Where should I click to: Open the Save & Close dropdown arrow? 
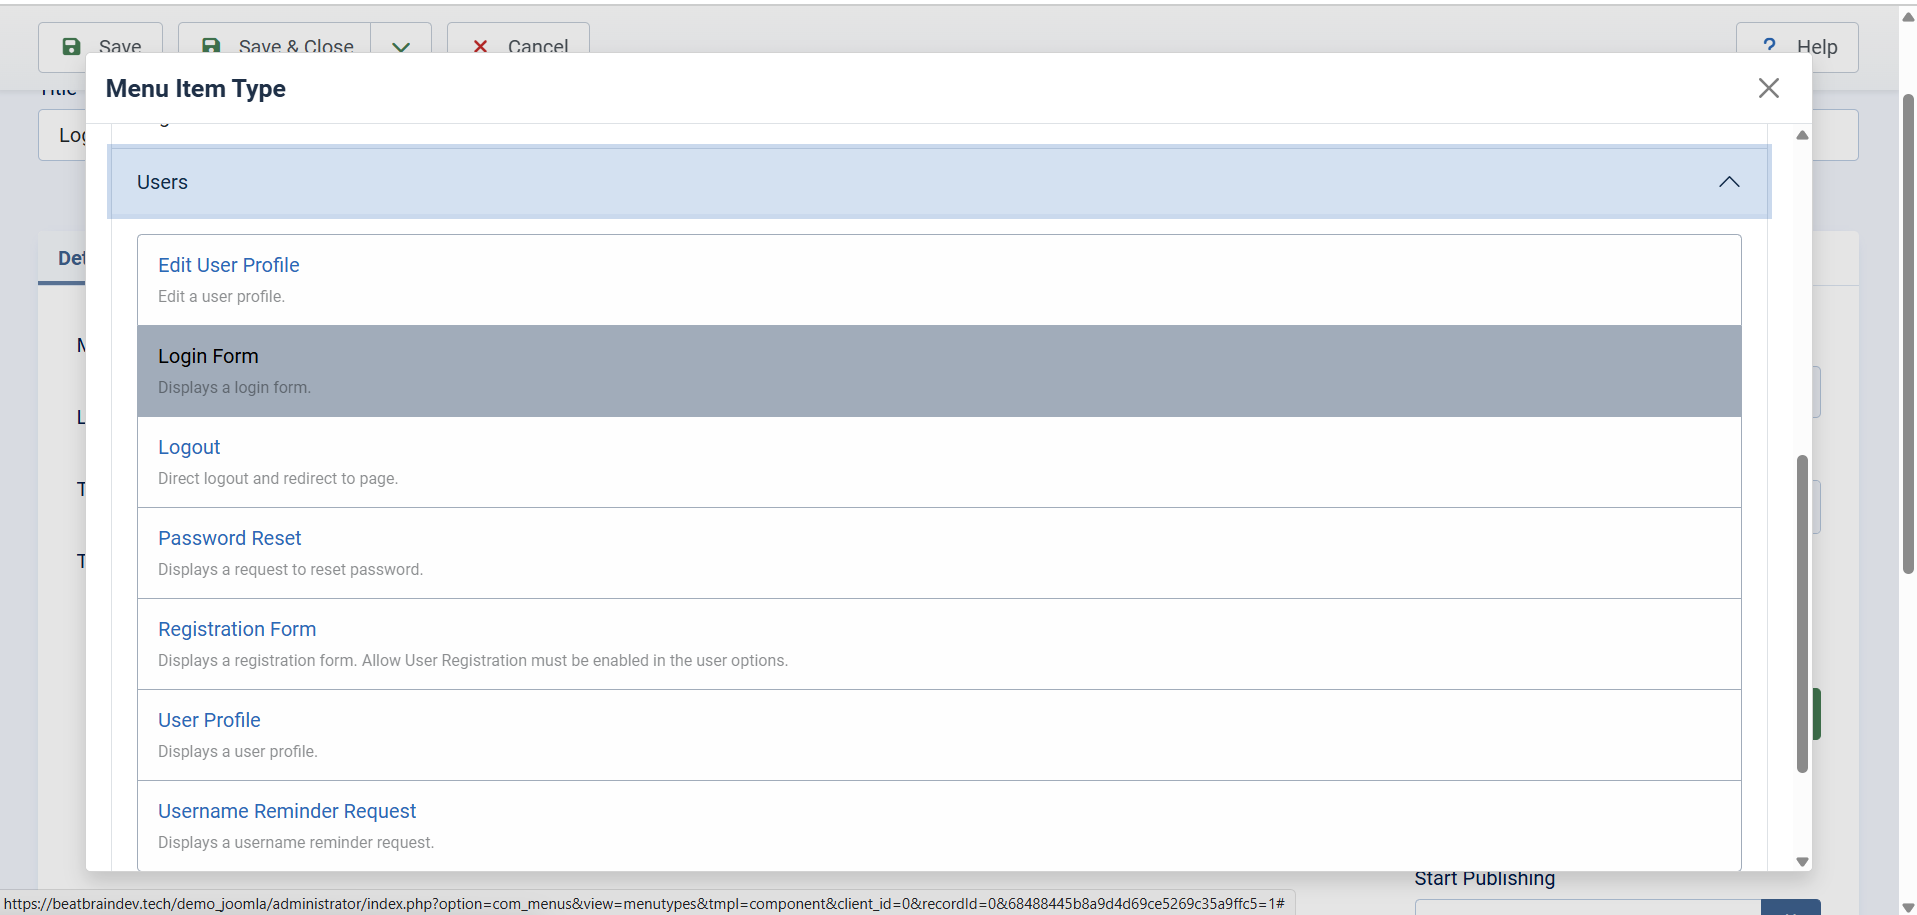click(401, 46)
